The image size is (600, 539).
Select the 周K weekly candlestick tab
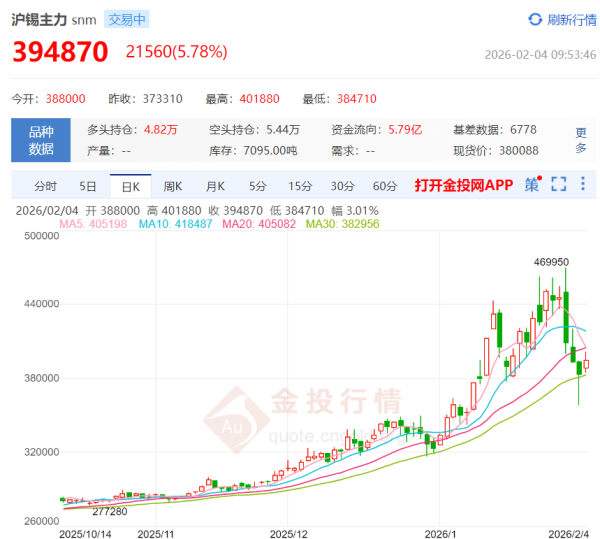click(x=173, y=186)
